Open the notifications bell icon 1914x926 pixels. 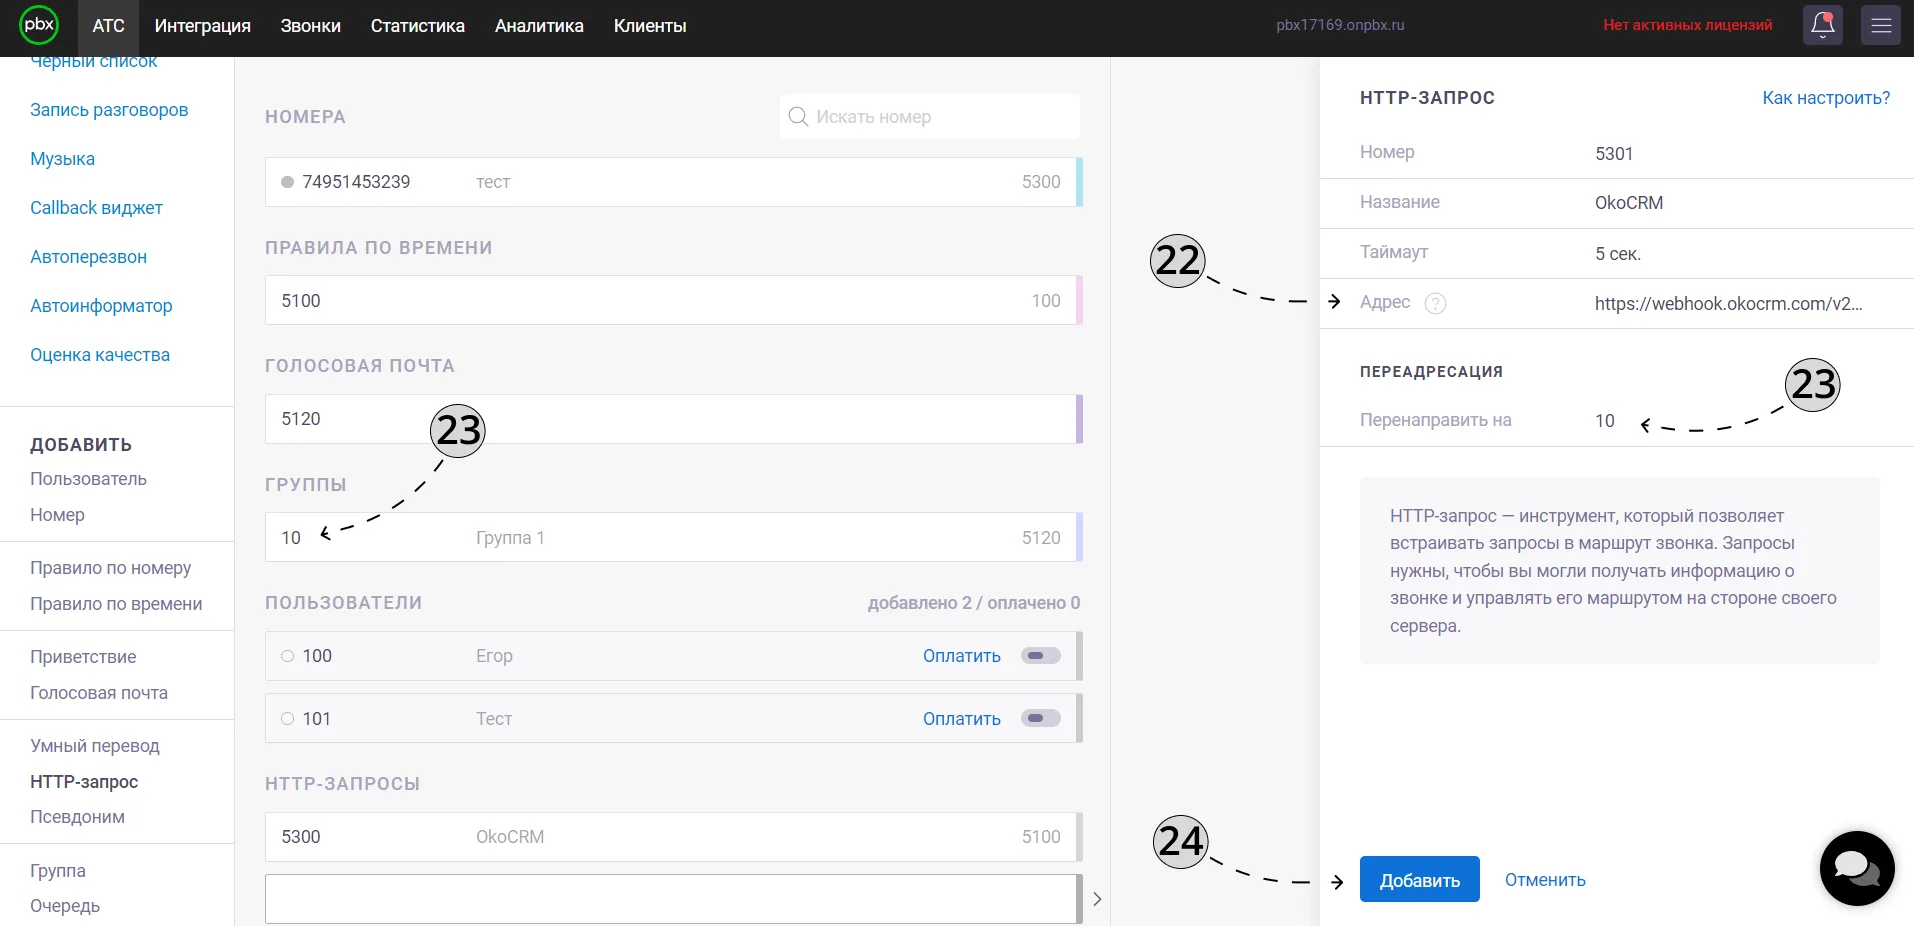click(1822, 25)
